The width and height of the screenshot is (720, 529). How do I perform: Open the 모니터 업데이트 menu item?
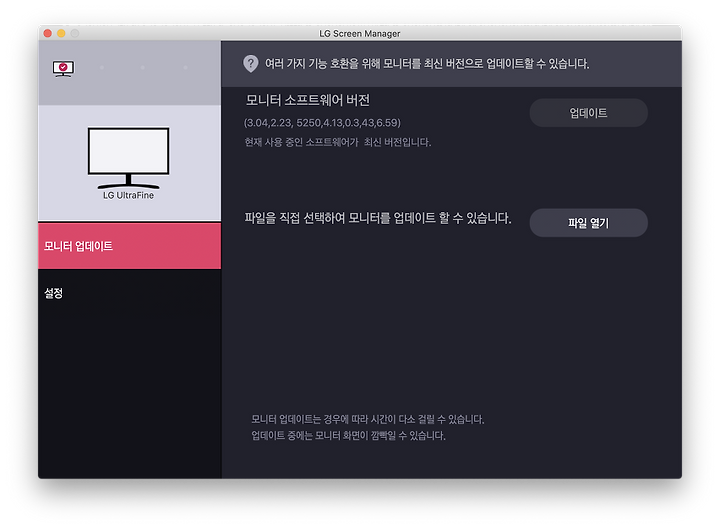click(129, 246)
